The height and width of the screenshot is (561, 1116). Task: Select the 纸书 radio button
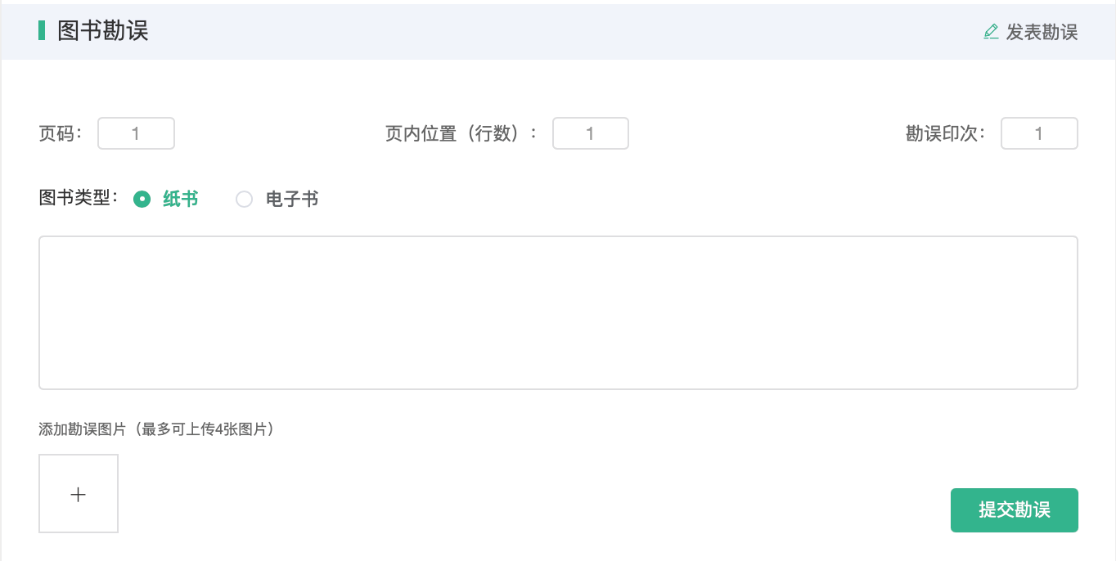142,199
